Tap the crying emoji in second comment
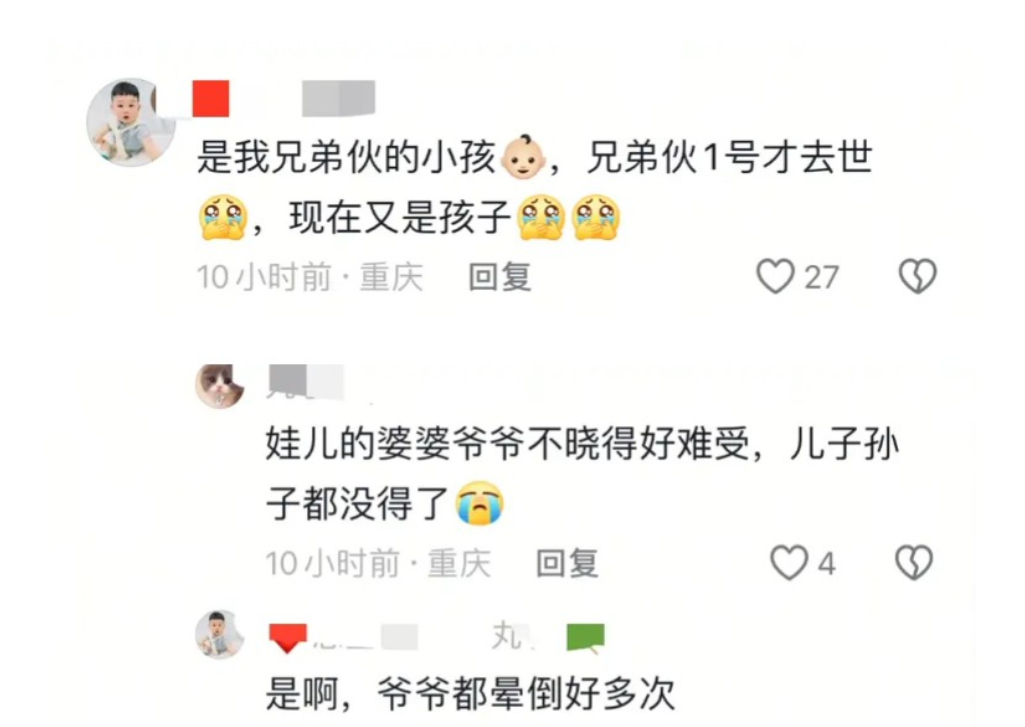Screen dimensions: 1025x727 [480, 503]
